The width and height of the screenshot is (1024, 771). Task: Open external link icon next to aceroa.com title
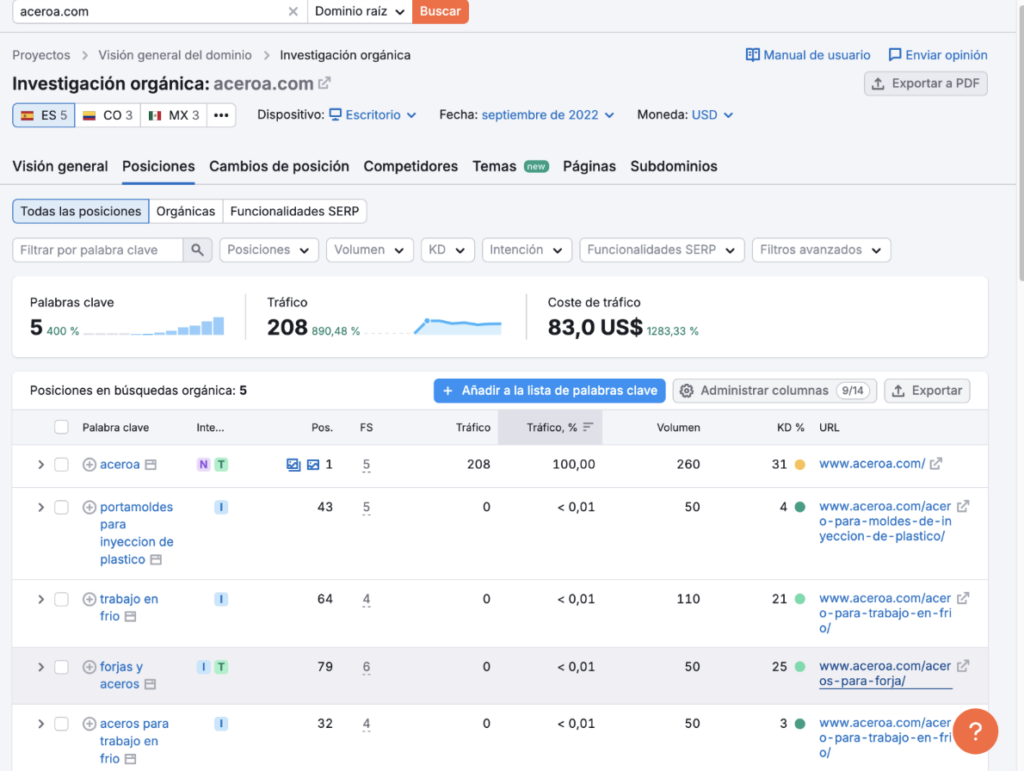tap(325, 84)
